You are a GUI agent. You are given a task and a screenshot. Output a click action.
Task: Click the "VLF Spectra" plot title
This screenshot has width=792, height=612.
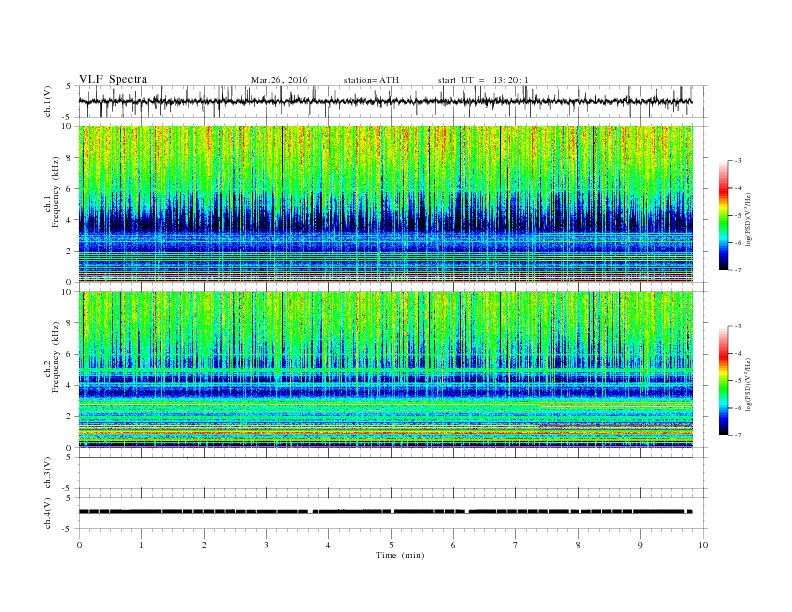click(113, 79)
